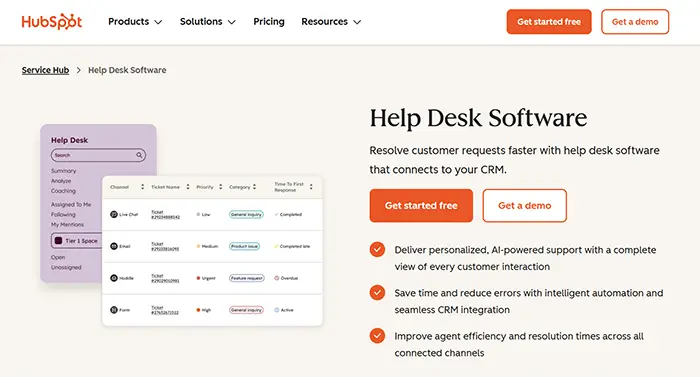The image size is (700, 377).
Task: Expand the Products menu chevron
Action: point(158,22)
